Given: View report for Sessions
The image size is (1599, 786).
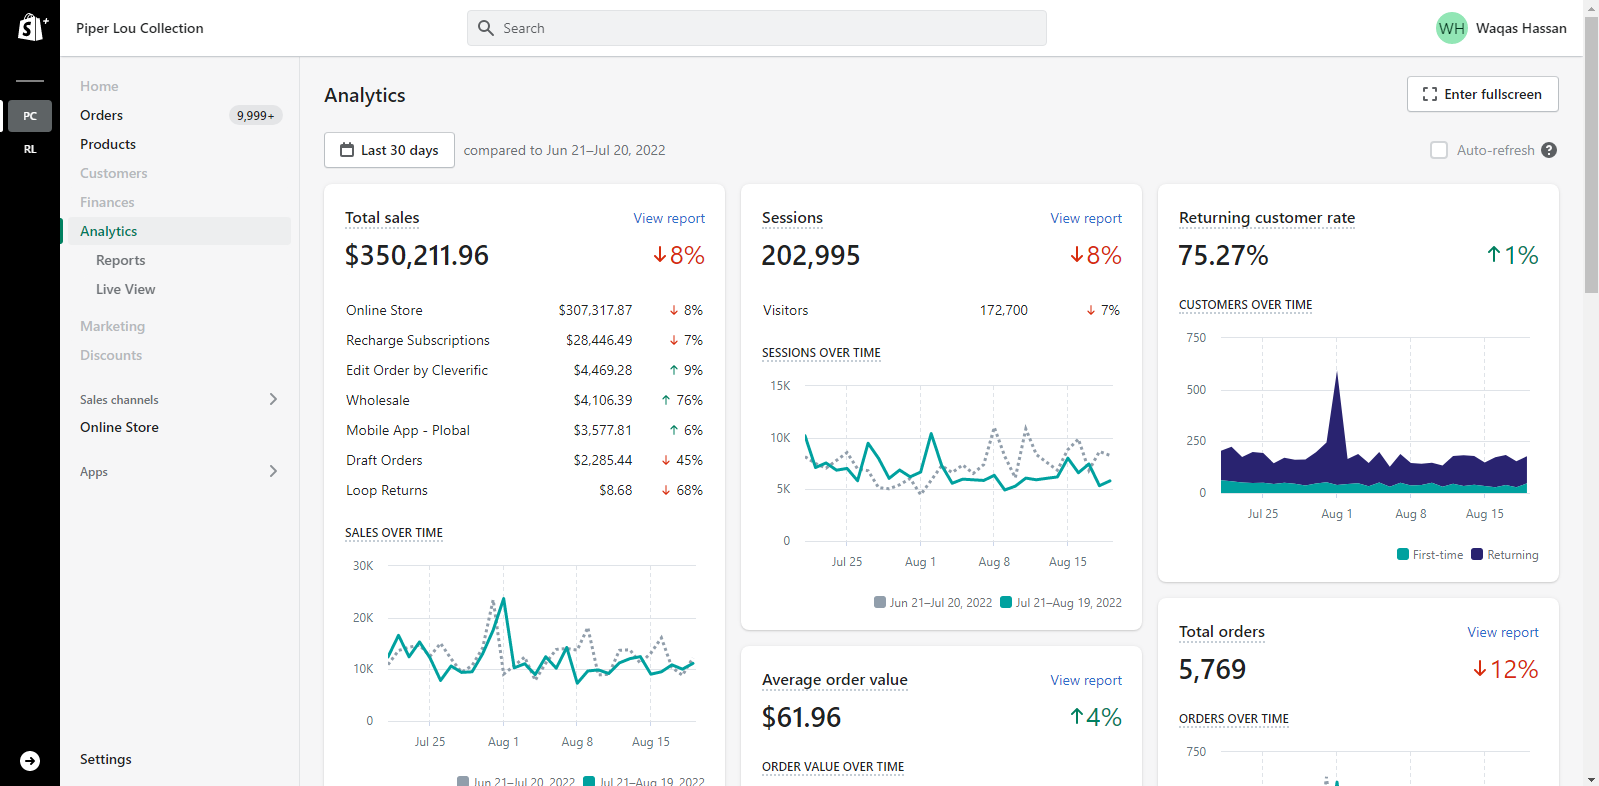Looking at the screenshot, I should pos(1086,218).
